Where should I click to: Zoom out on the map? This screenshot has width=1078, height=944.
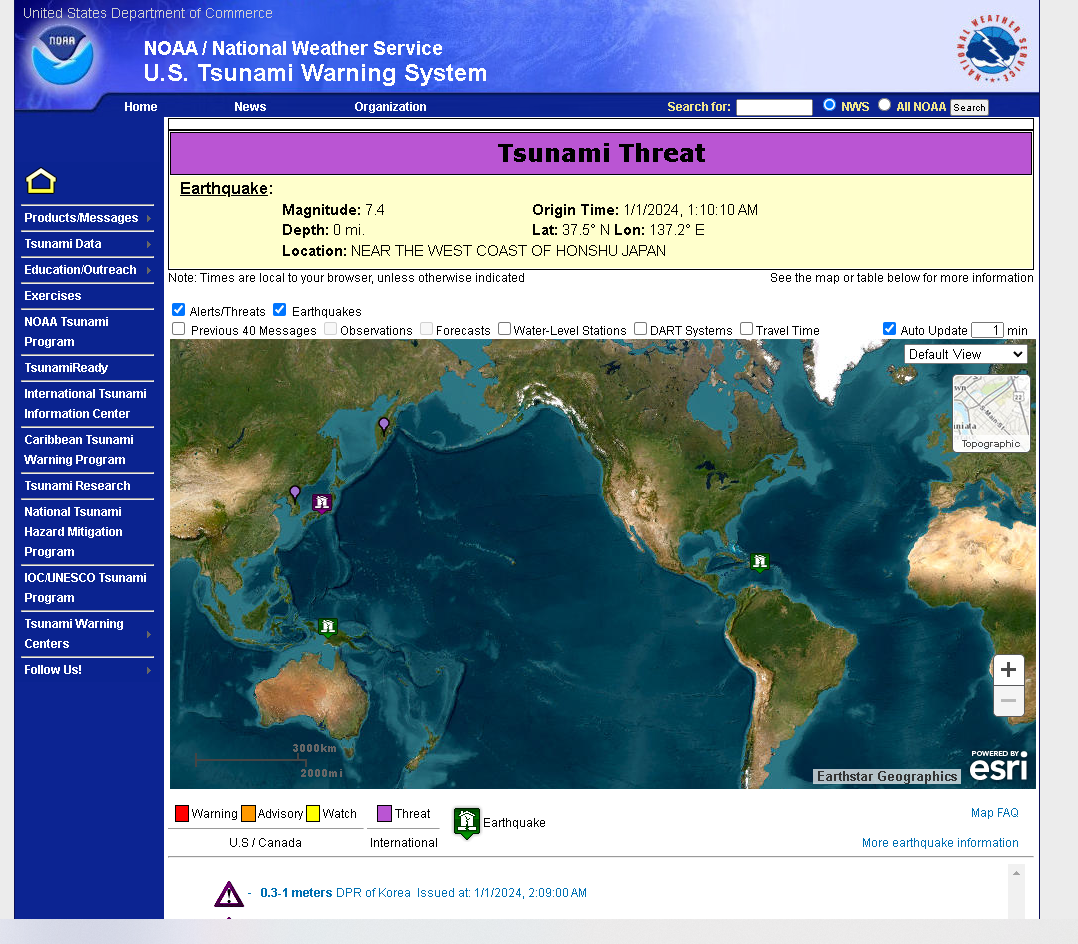coord(1009,701)
